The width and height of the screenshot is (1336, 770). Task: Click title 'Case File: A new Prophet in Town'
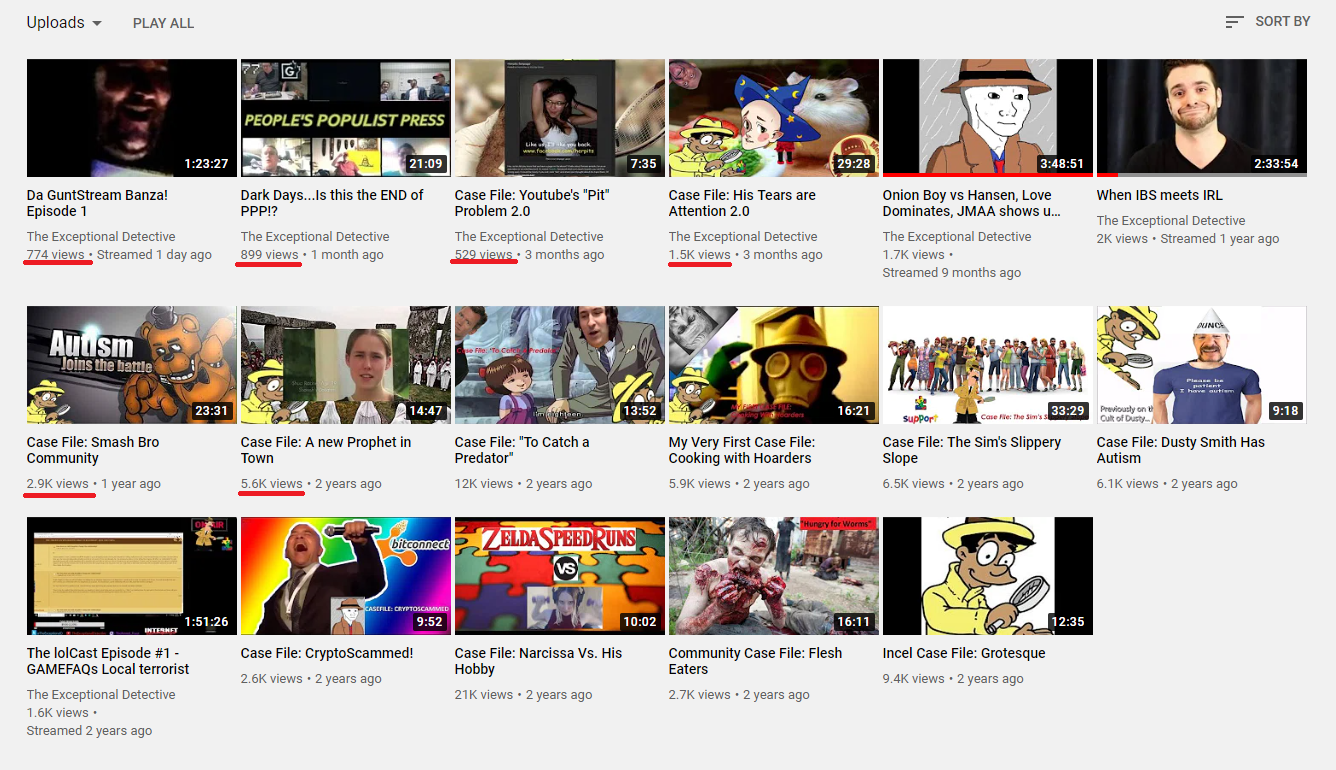[x=326, y=450]
